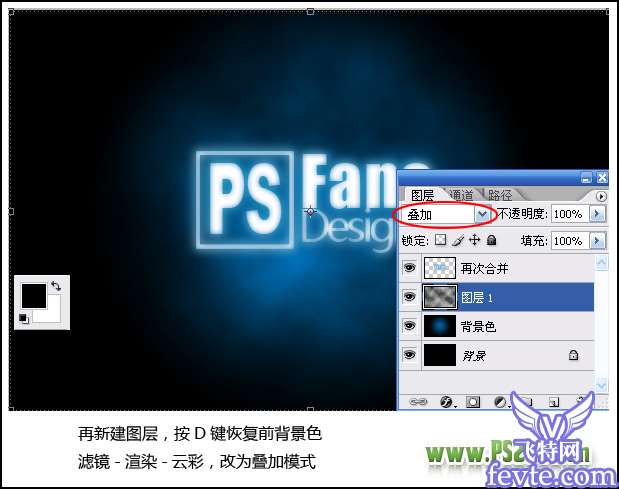Switch to the 通道 tab
Screen dimensions: 619x489
point(462,195)
